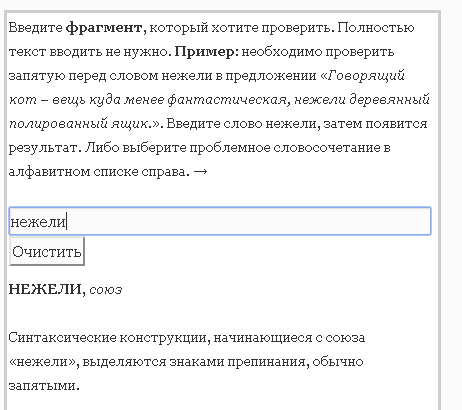Click the italic phrase "полированный ящик"
Screen dimensions: 462x410
[79, 124]
